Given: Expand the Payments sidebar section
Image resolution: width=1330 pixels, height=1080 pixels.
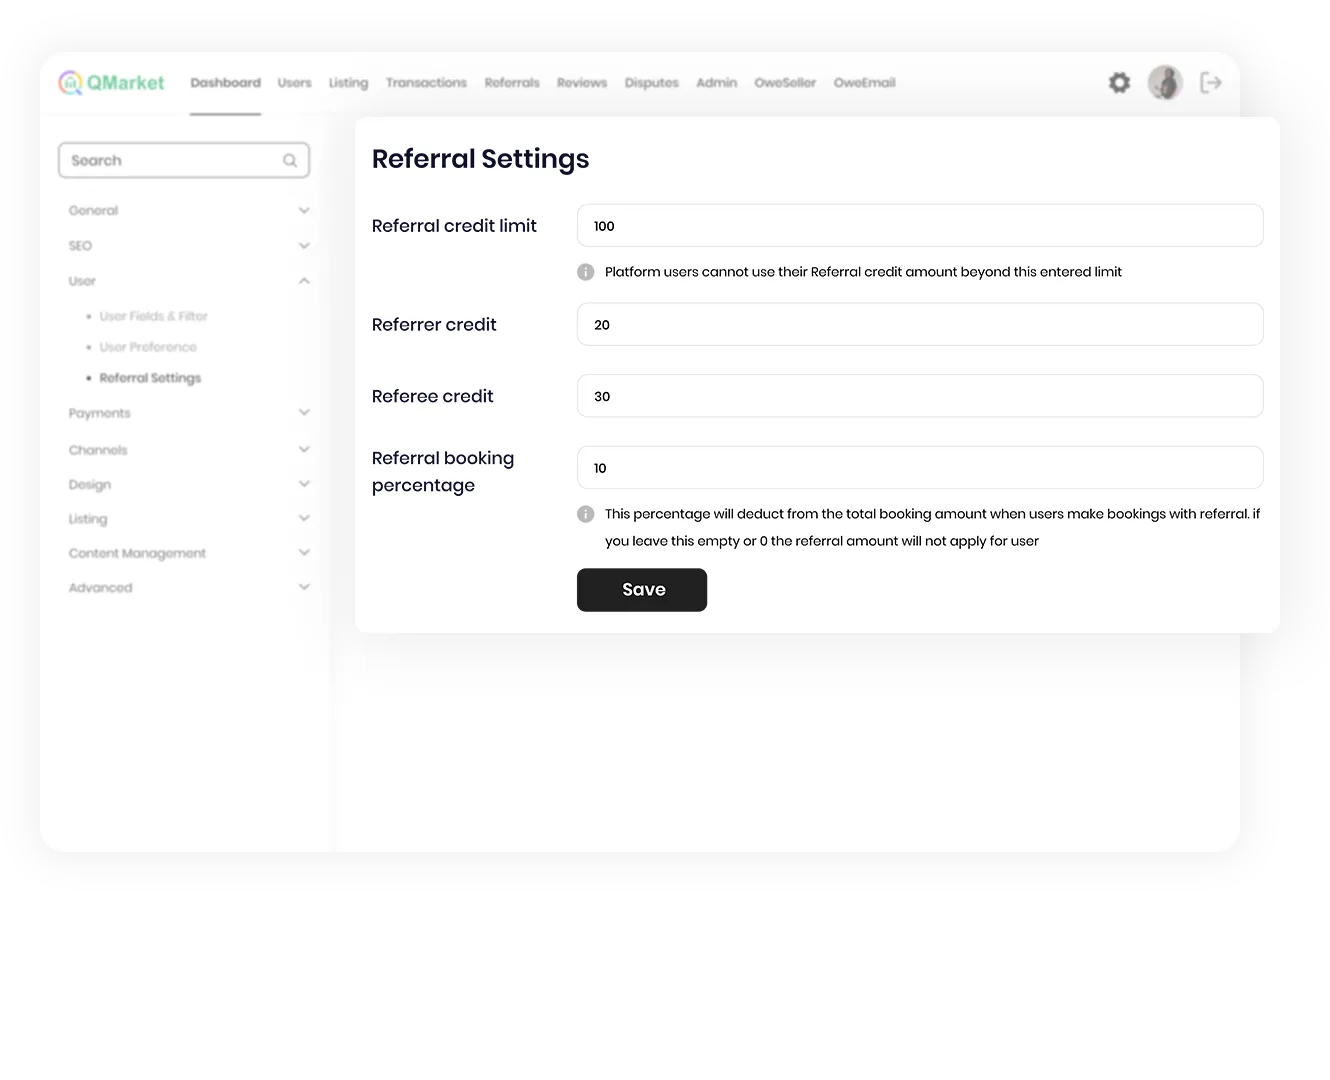Looking at the screenshot, I should [x=304, y=413].
